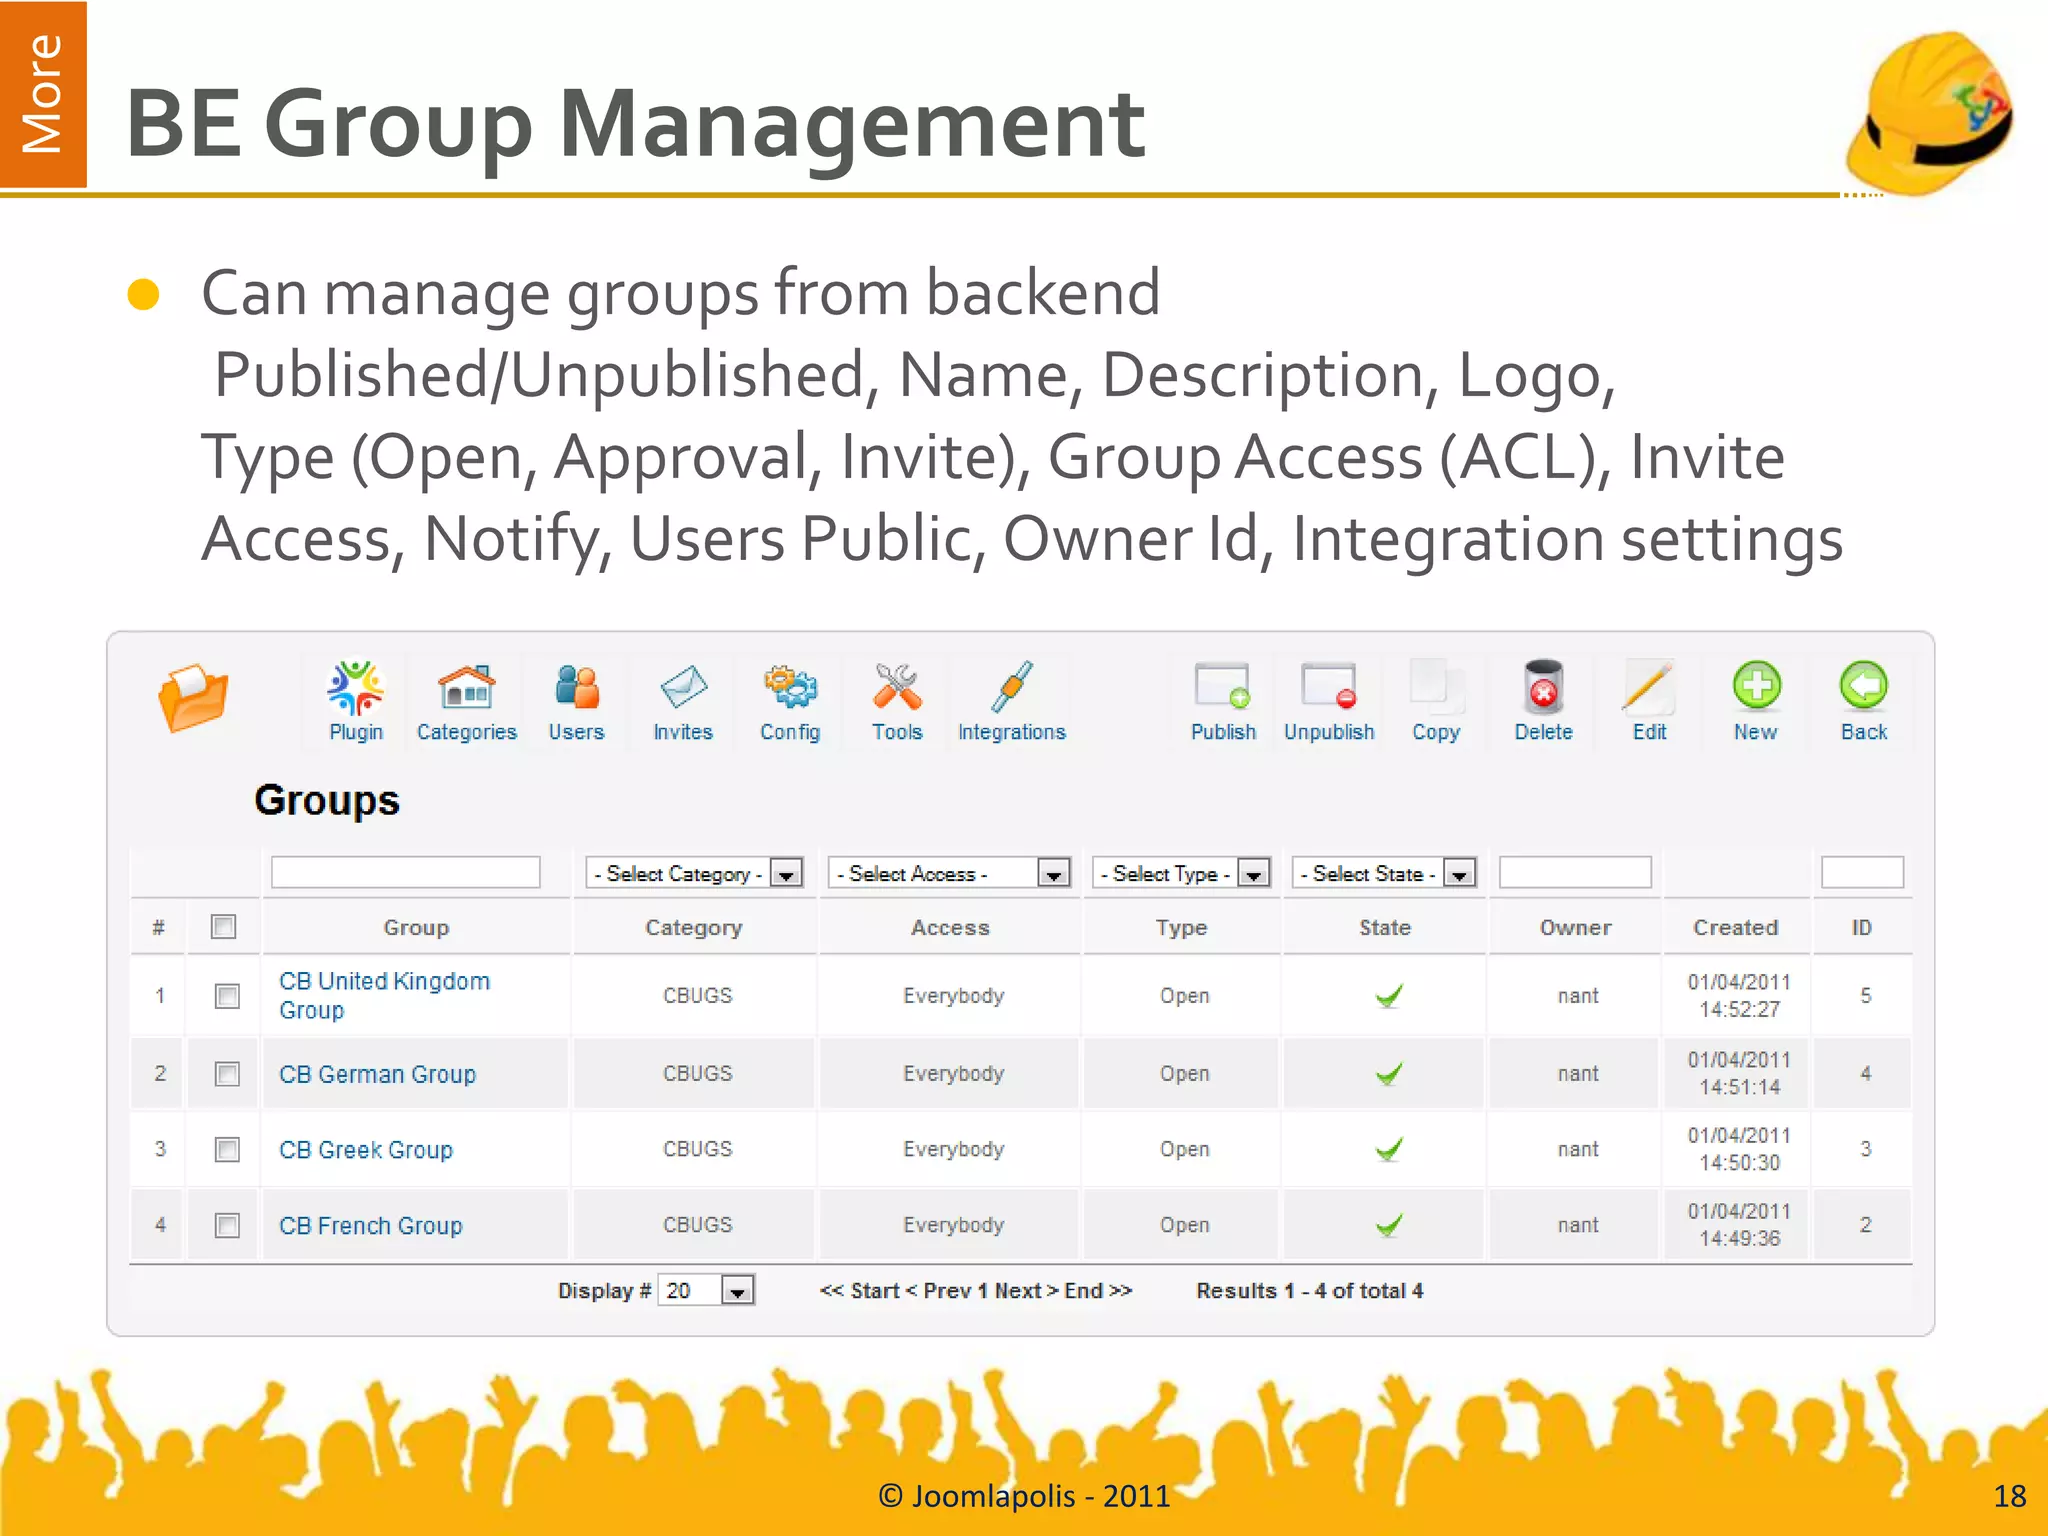Click the '01/04/2011 14:52:27' created cell
Screen dimensions: 2048x1536
point(1739,996)
